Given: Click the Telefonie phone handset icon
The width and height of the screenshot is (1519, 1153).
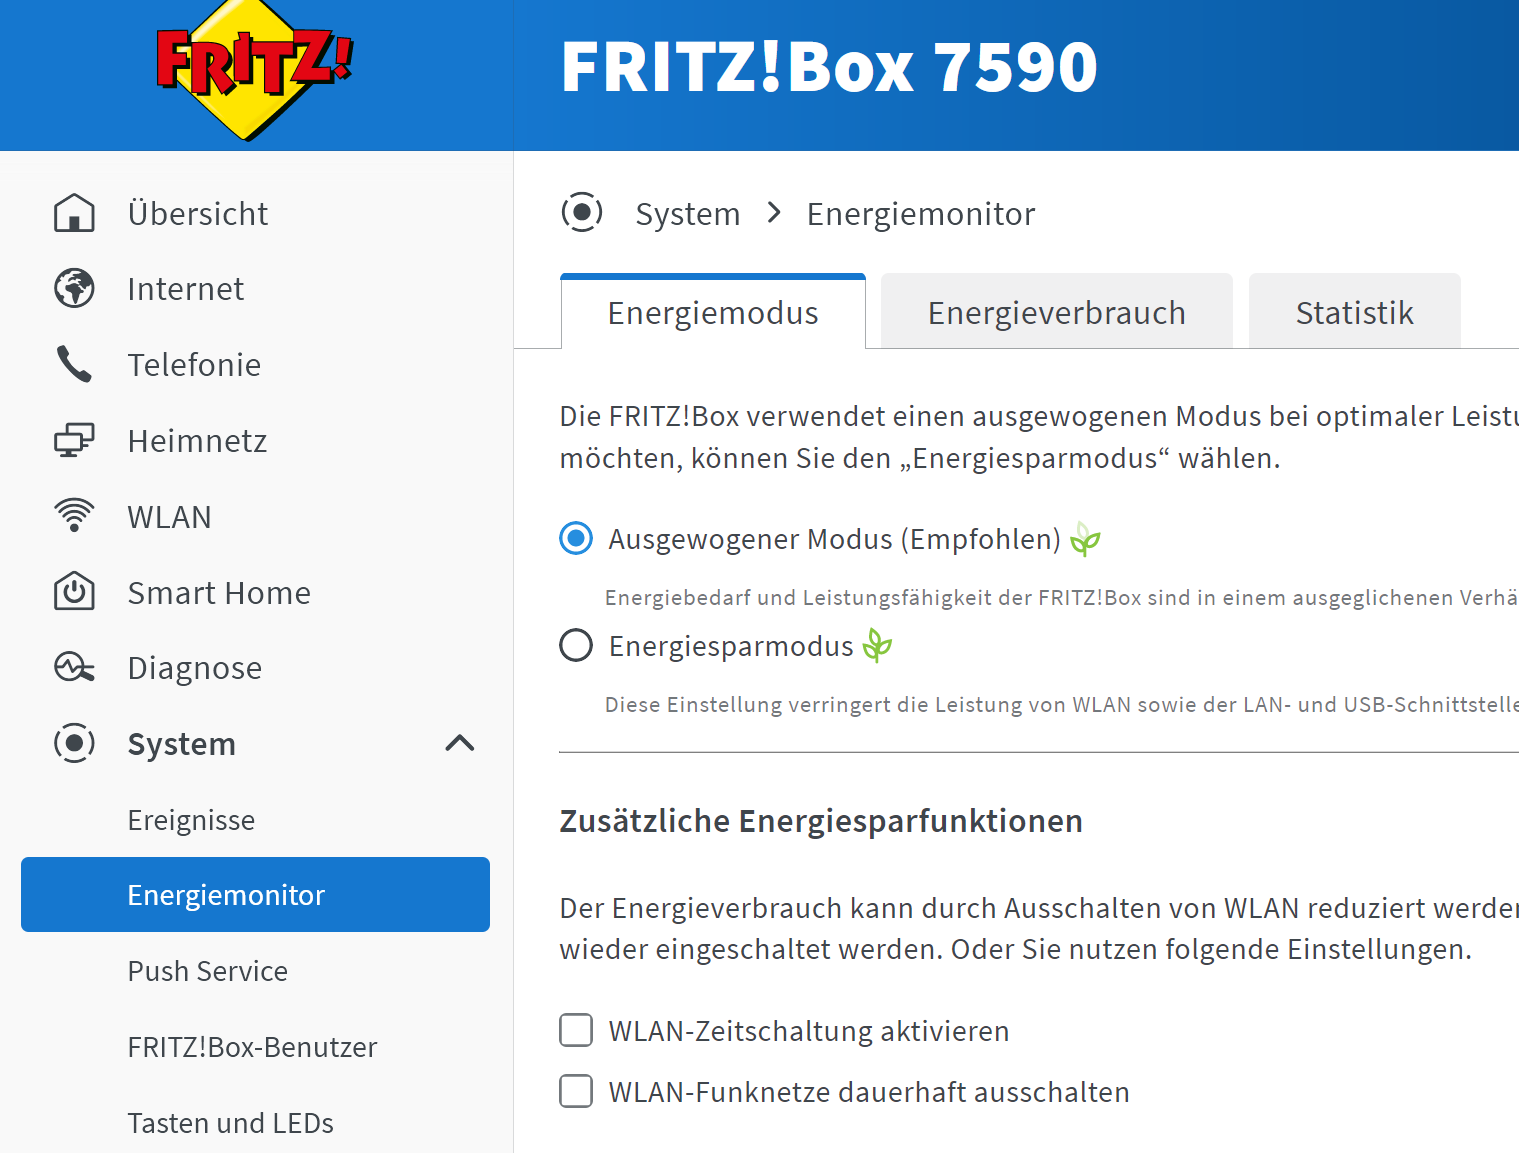Looking at the screenshot, I should tap(74, 364).
